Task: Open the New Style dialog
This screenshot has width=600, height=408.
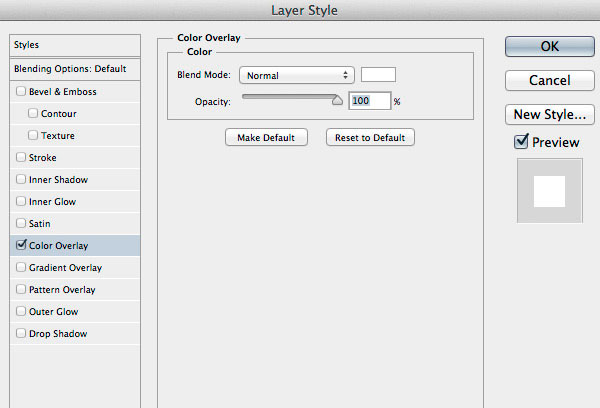Action: click(x=550, y=114)
